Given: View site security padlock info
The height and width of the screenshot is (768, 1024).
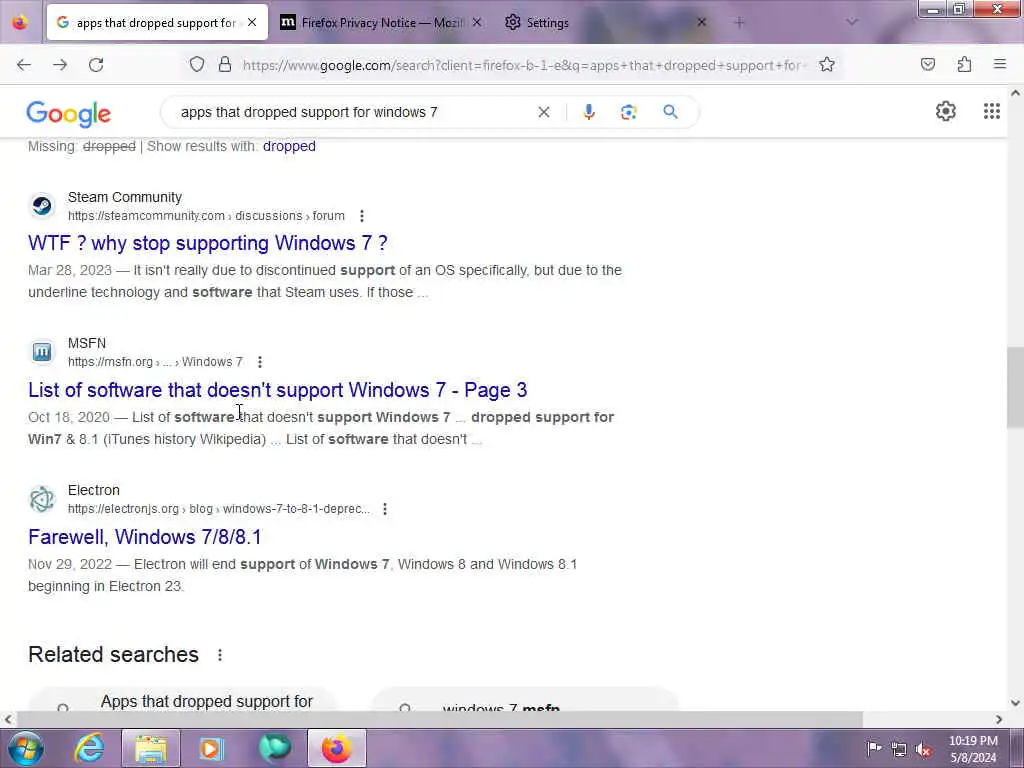Looking at the screenshot, I should (x=225, y=65).
